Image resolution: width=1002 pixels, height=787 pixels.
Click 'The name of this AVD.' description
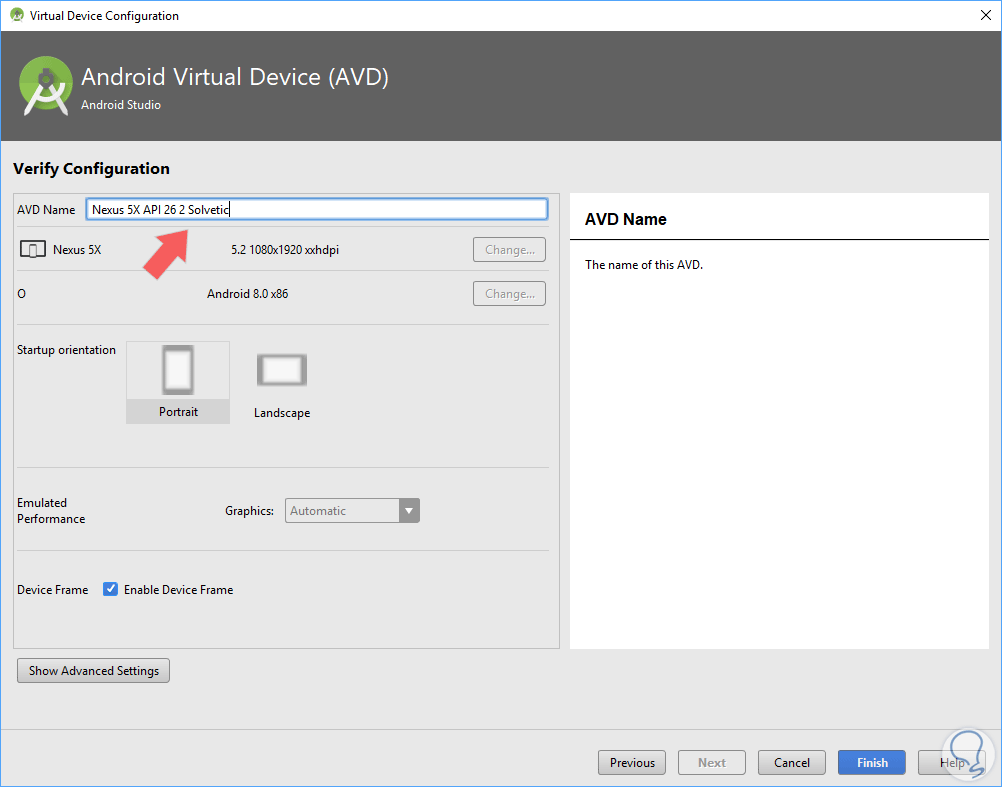644,264
